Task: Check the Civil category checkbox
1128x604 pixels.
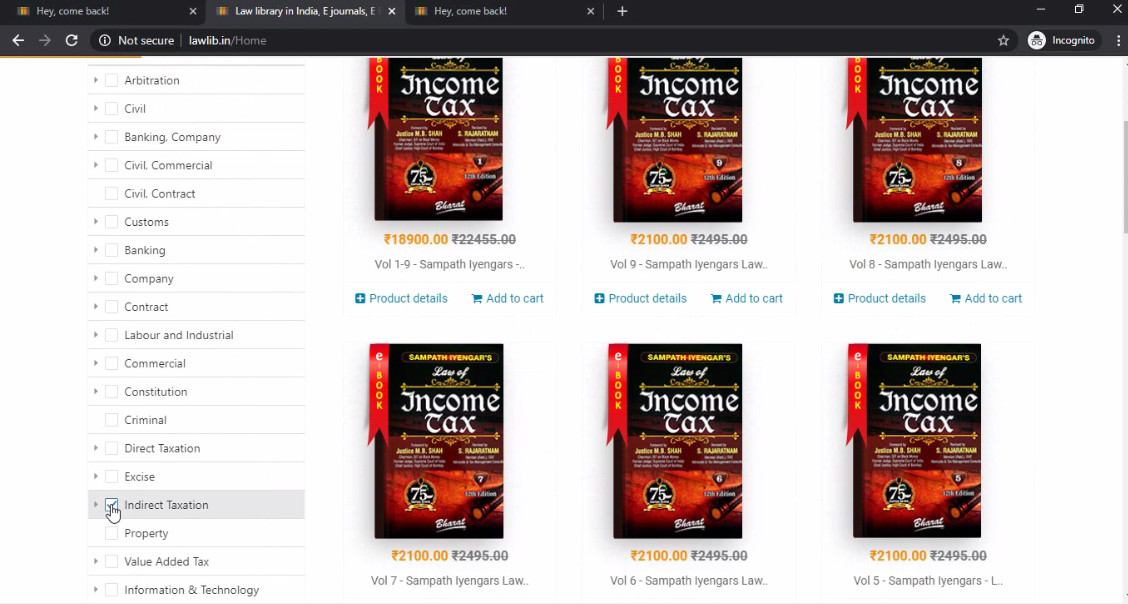Action: point(112,109)
